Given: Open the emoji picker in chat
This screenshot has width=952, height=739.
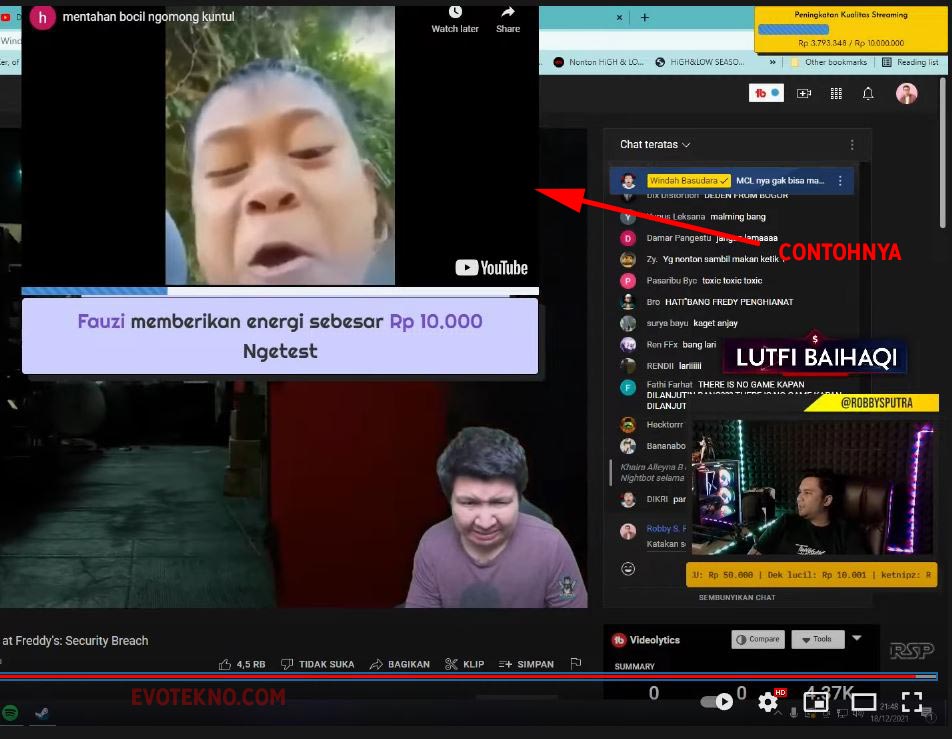Looking at the screenshot, I should [628, 568].
